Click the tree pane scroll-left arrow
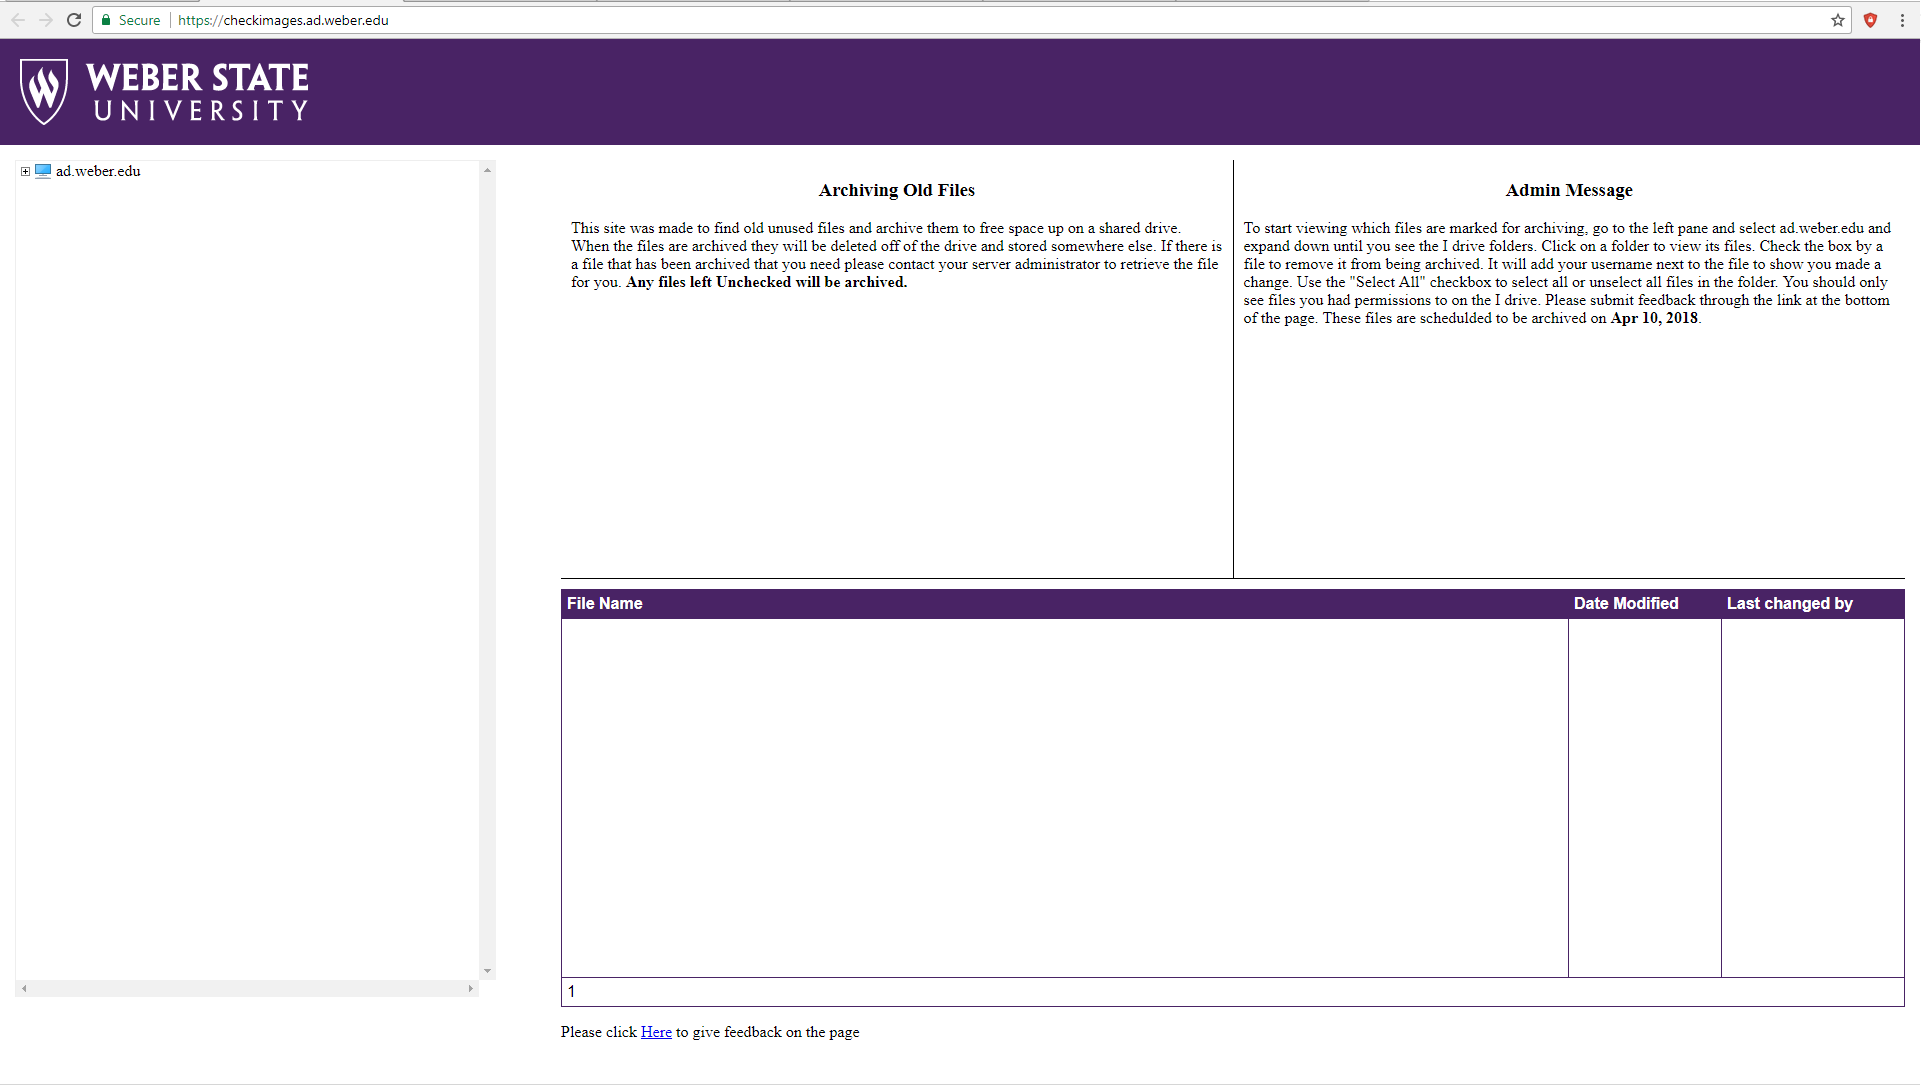The width and height of the screenshot is (1921, 1085). click(24, 988)
